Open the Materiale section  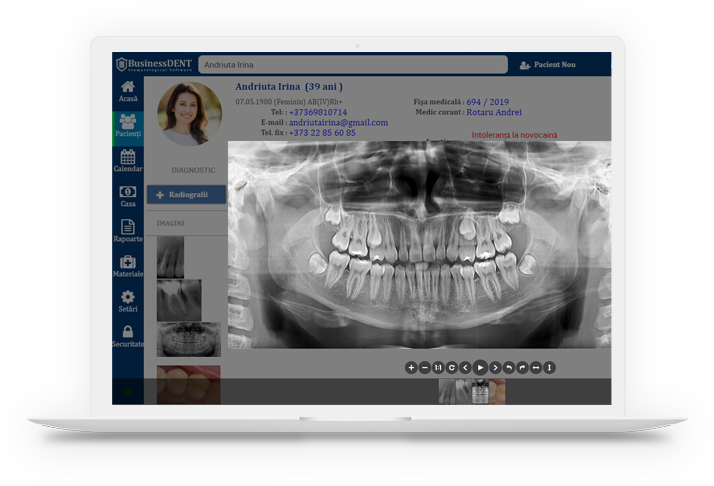tap(128, 266)
